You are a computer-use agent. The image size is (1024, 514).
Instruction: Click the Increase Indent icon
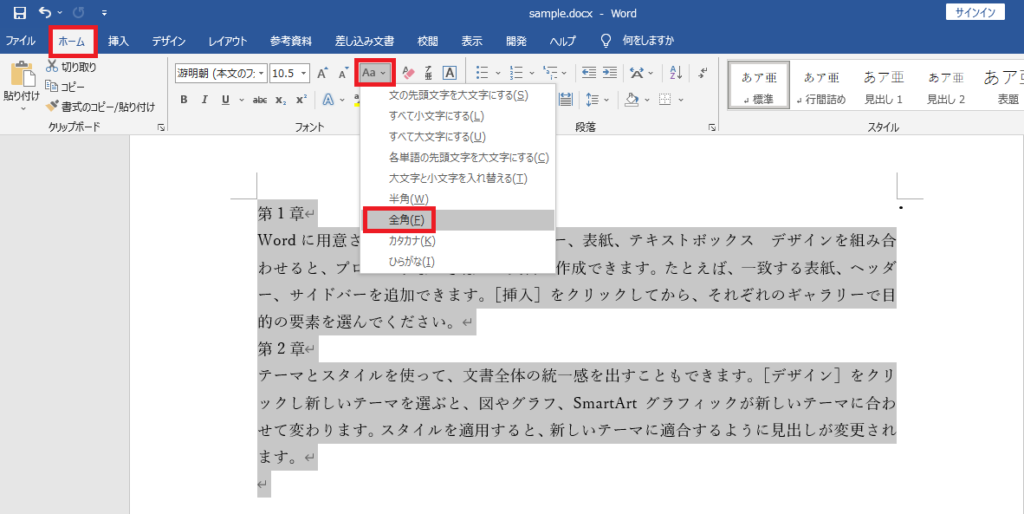pyautogui.click(x=610, y=73)
